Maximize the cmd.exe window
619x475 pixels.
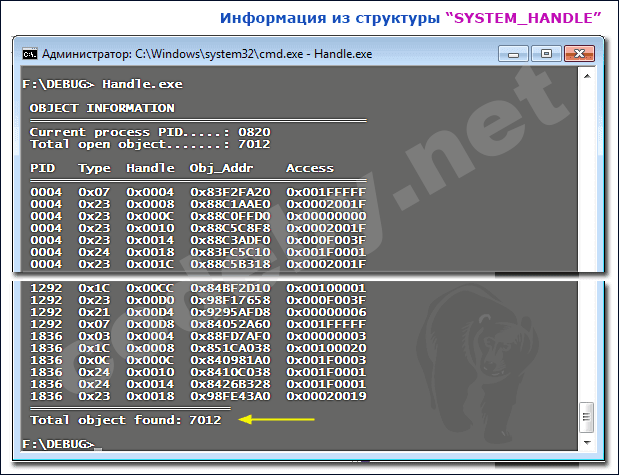click(x=546, y=54)
